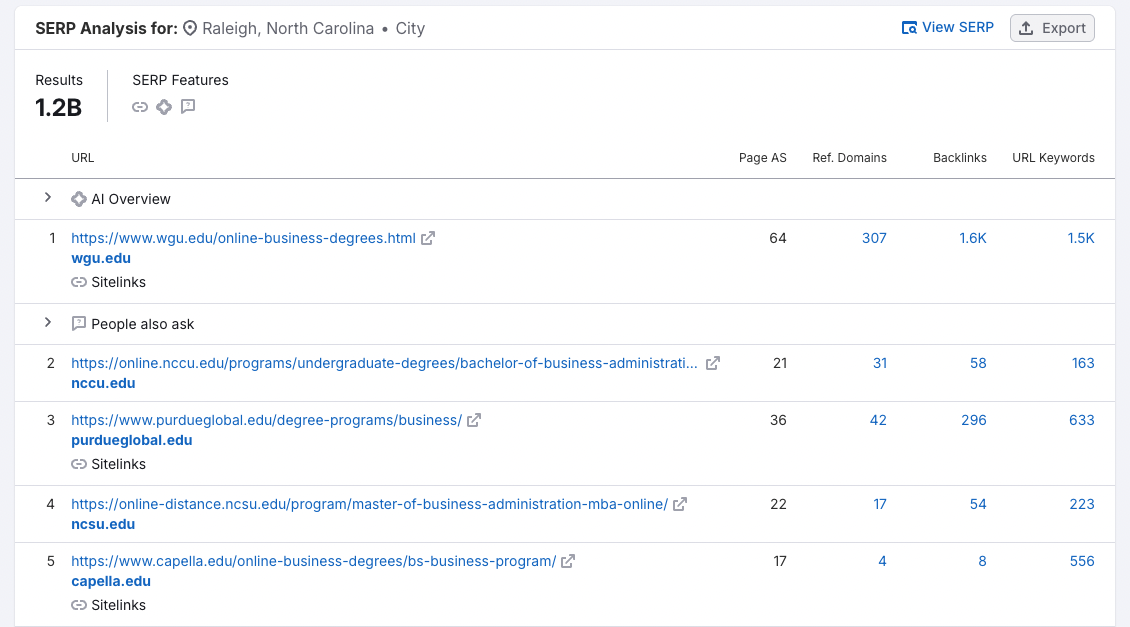Viewport: 1130px width, 627px height.
Task: Click the 556 URL keywords link for capella.edu
Action: pyautogui.click(x=1081, y=561)
